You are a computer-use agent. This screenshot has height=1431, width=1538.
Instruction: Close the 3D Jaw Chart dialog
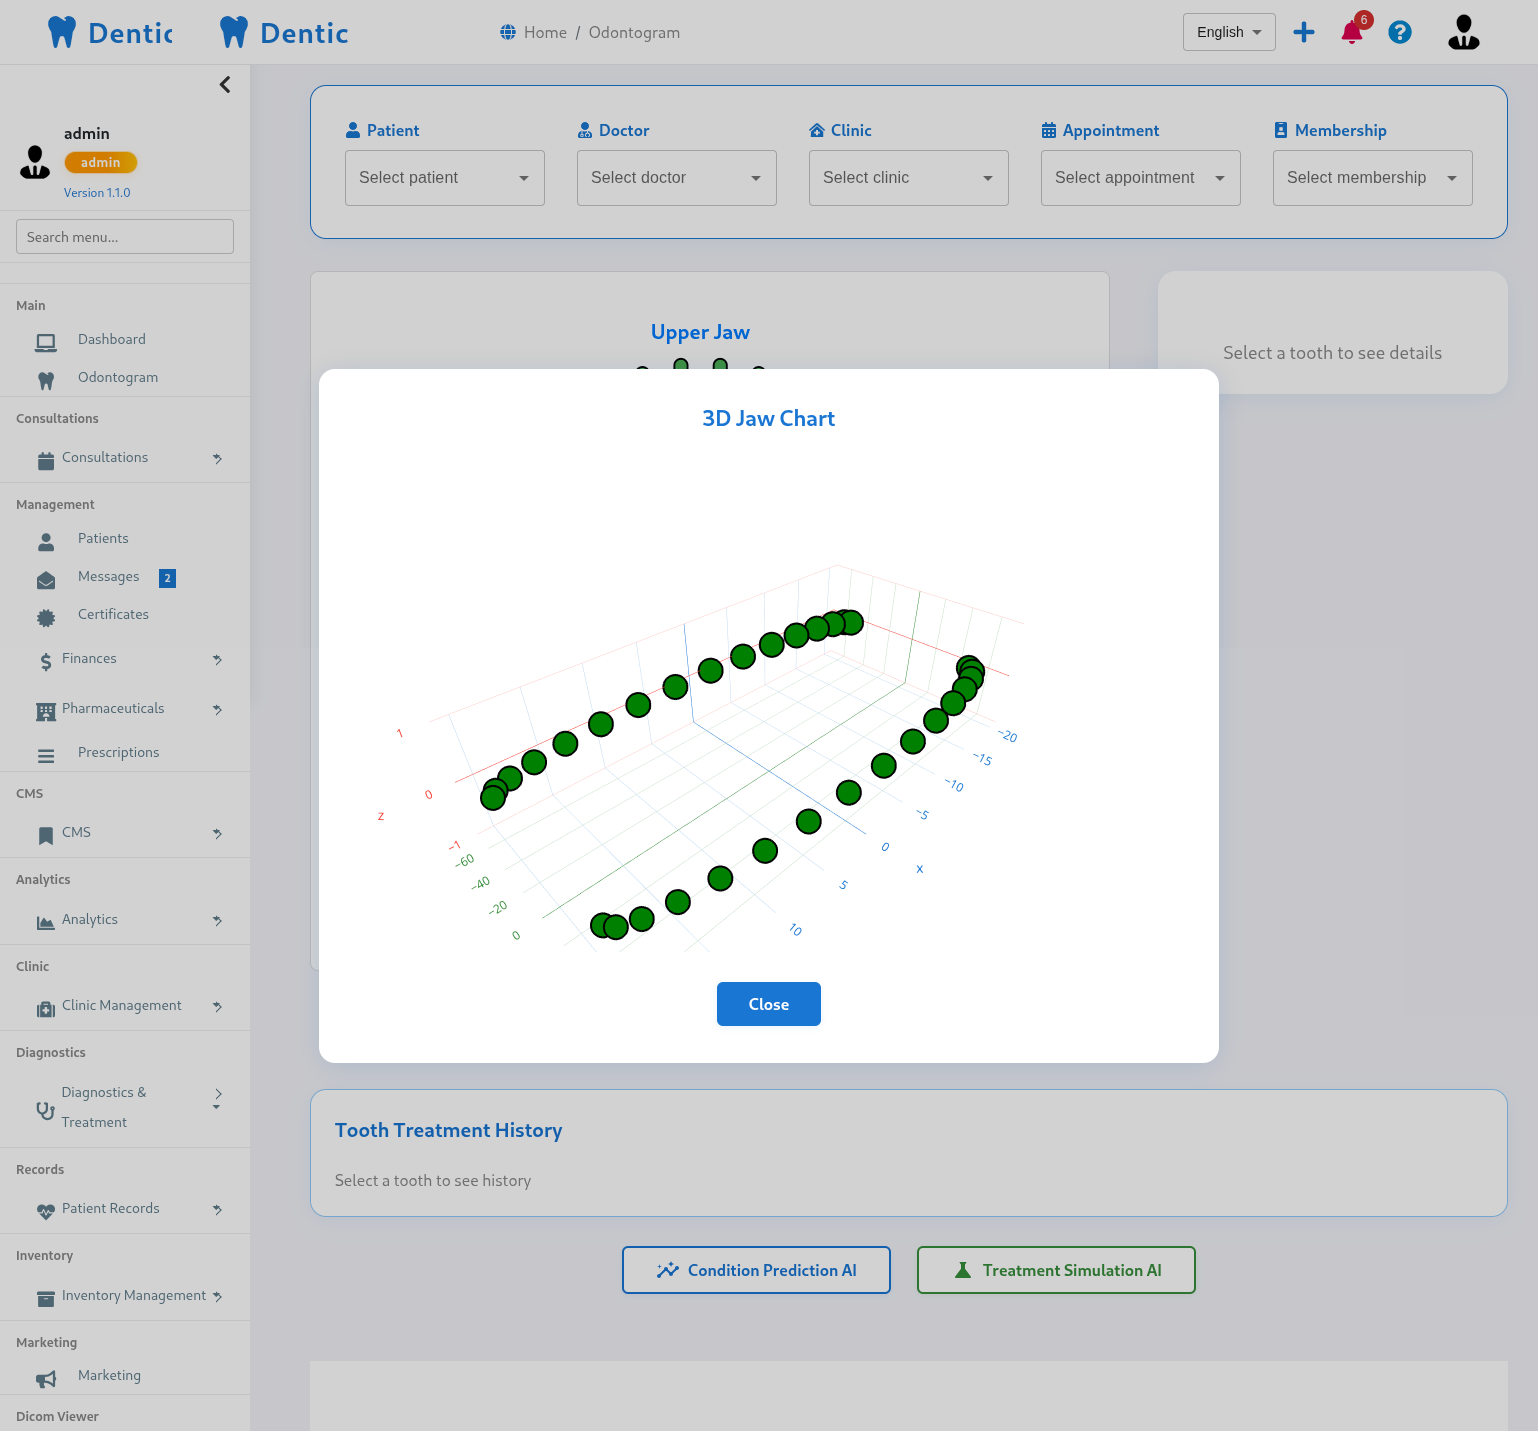coord(768,1004)
